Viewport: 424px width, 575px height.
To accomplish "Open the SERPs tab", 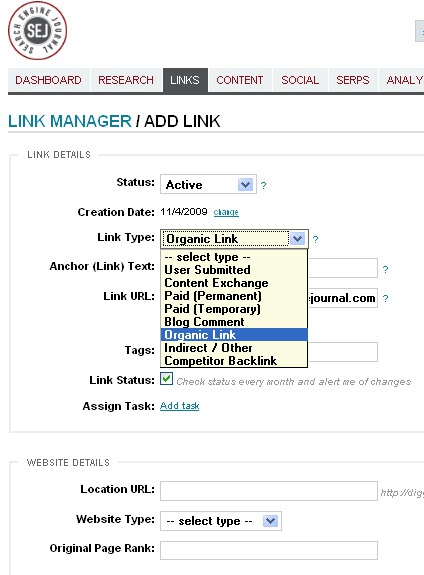I will pyautogui.click(x=353, y=80).
